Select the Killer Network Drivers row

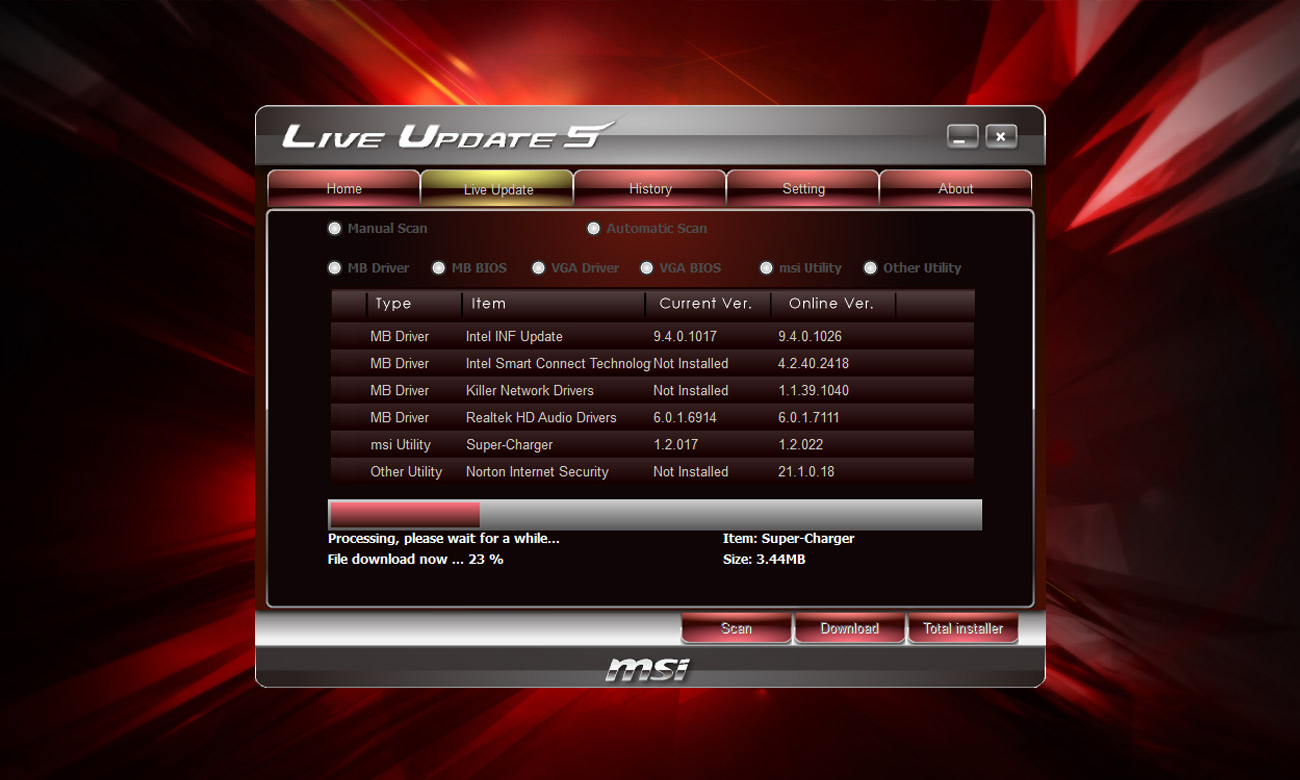(x=652, y=390)
